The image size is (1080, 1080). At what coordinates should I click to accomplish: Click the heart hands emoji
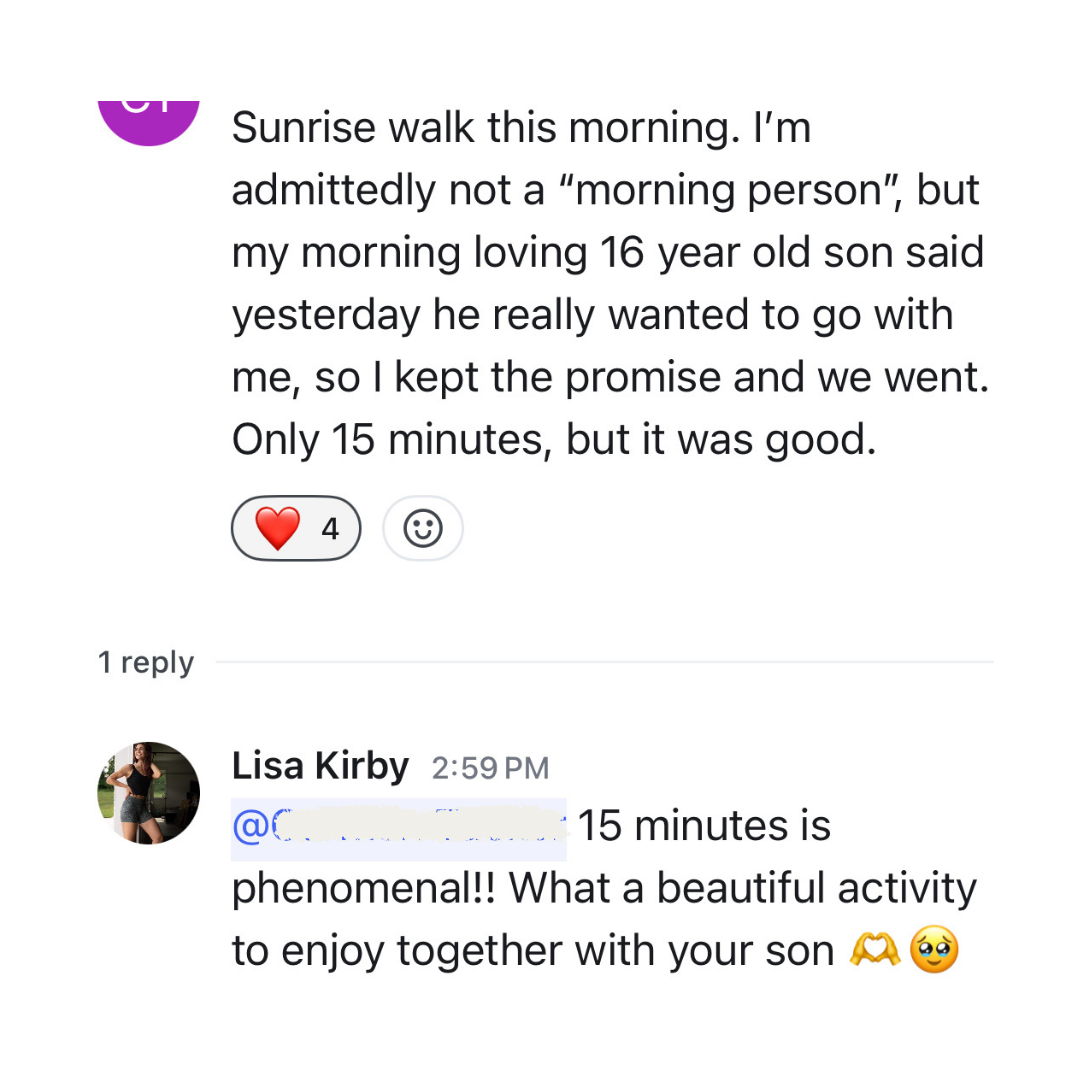coord(874,951)
